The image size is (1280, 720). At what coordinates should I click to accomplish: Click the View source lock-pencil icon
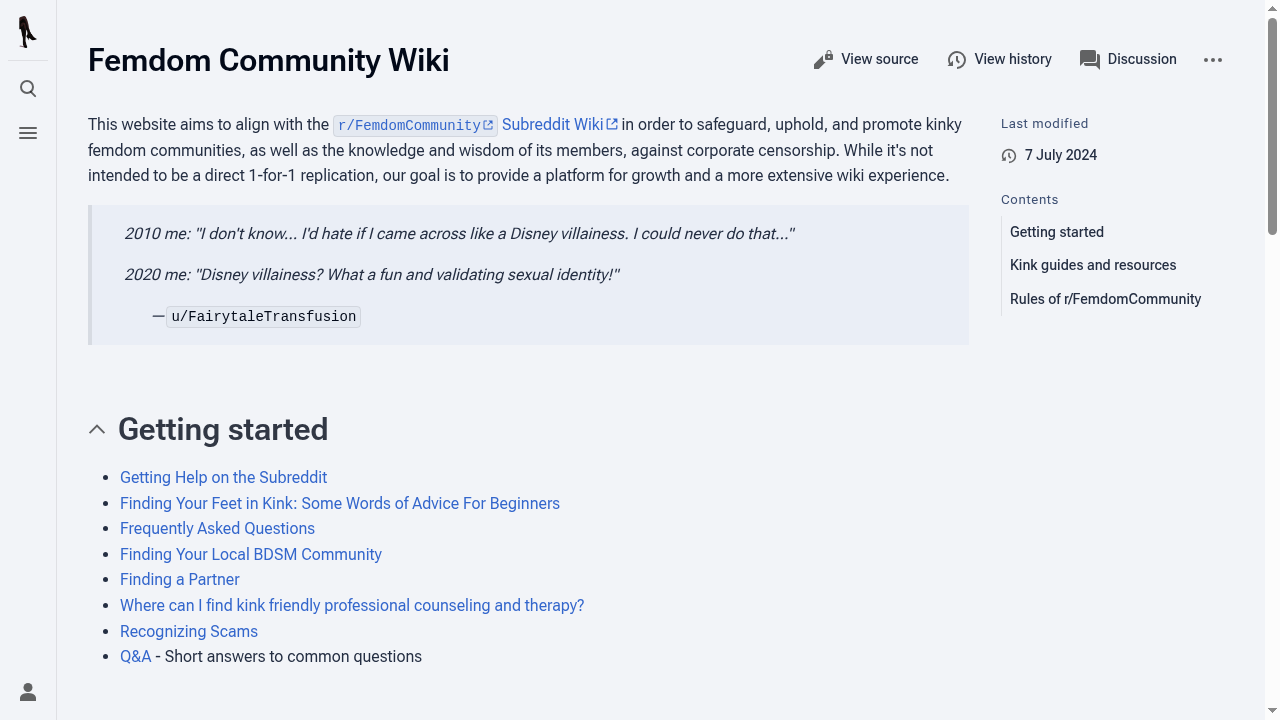coord(823,60)
